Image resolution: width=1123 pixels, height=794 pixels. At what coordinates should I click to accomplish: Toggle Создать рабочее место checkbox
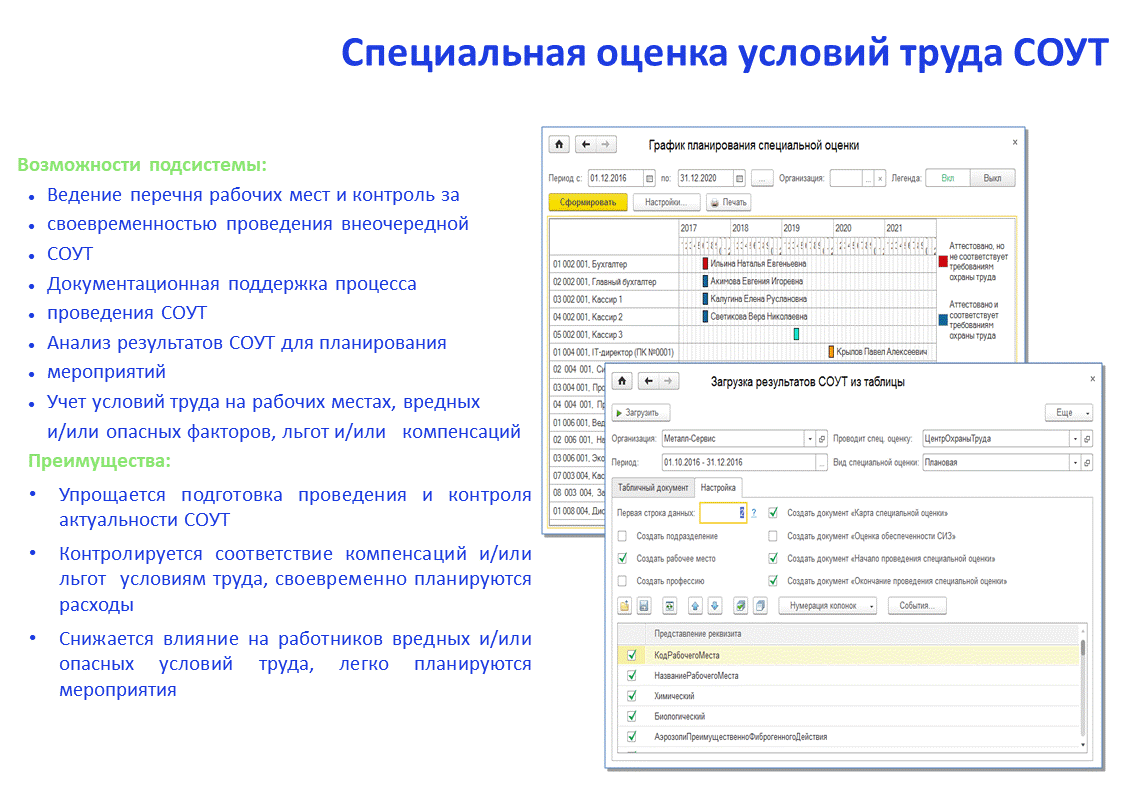(x=622, y=558)
